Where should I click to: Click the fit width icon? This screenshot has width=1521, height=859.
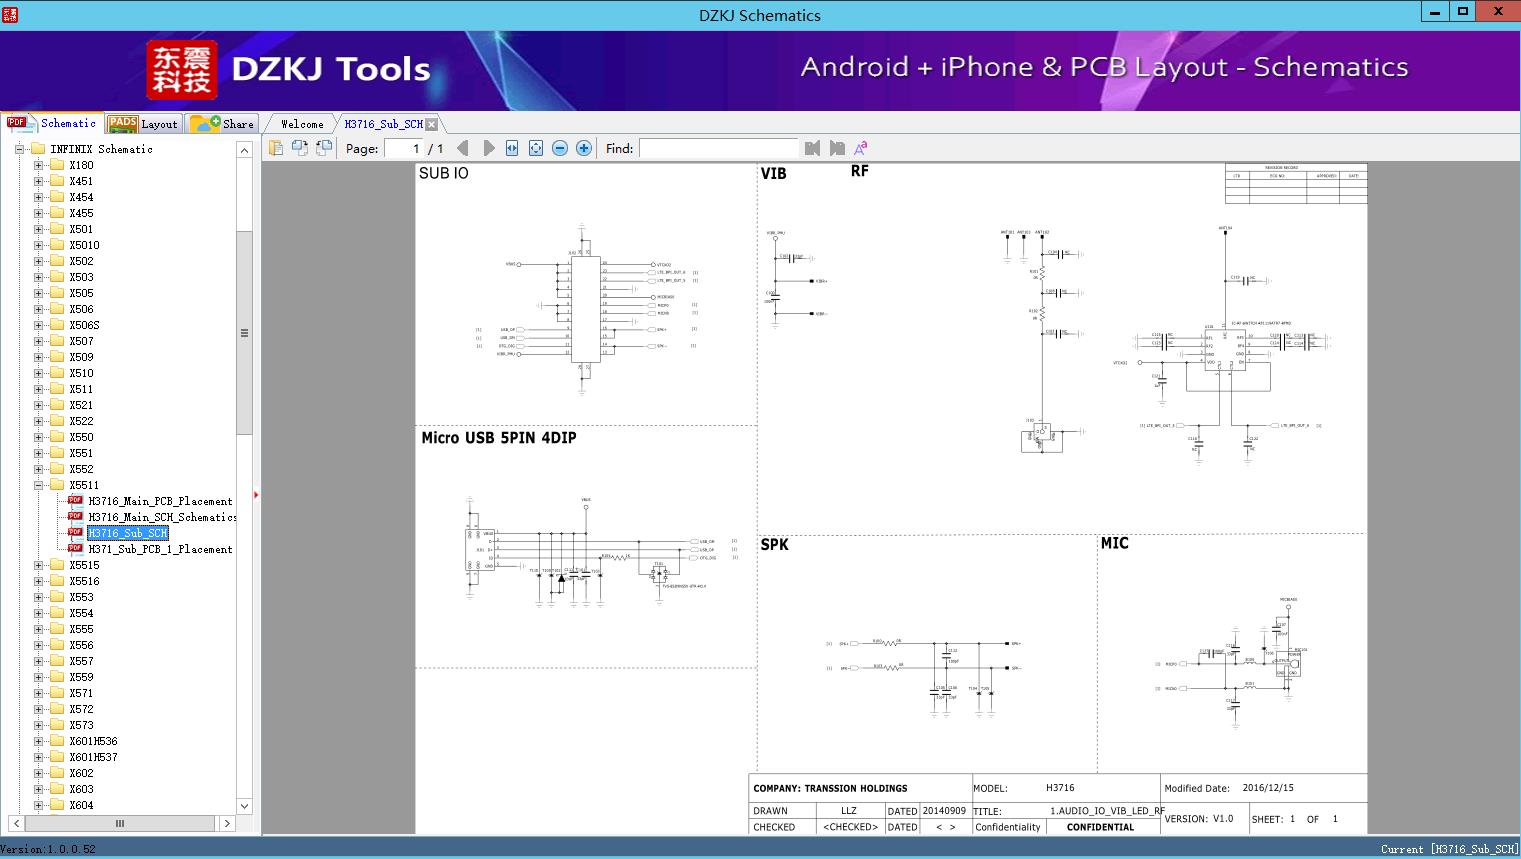512,148
